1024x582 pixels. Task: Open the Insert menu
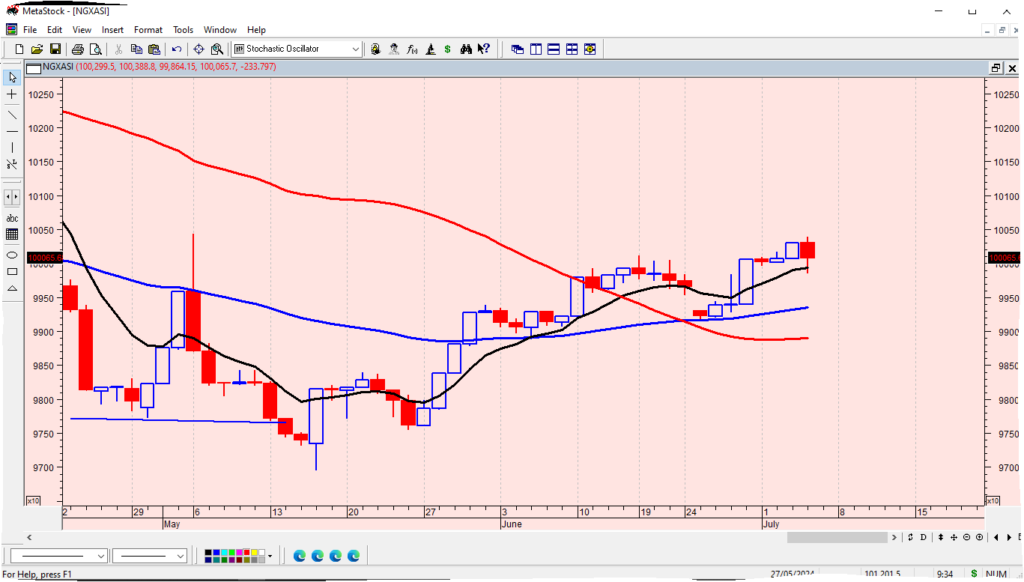click(112, 30)
